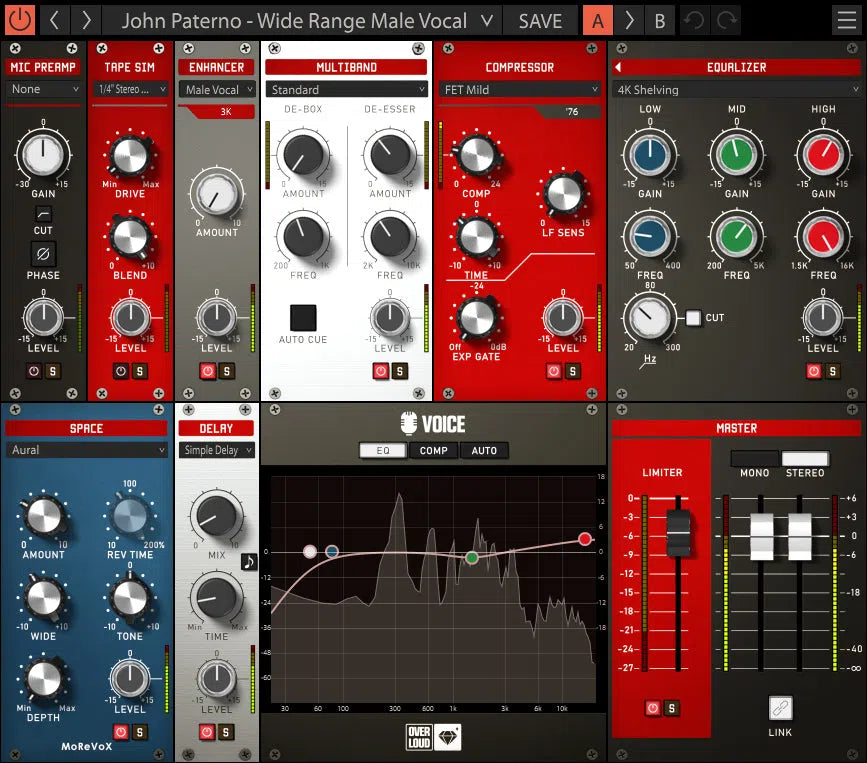The height and width of the screenshot is (763, 867).
Task: Click the Master Link chain icon
Action: (x=780, y=708)
